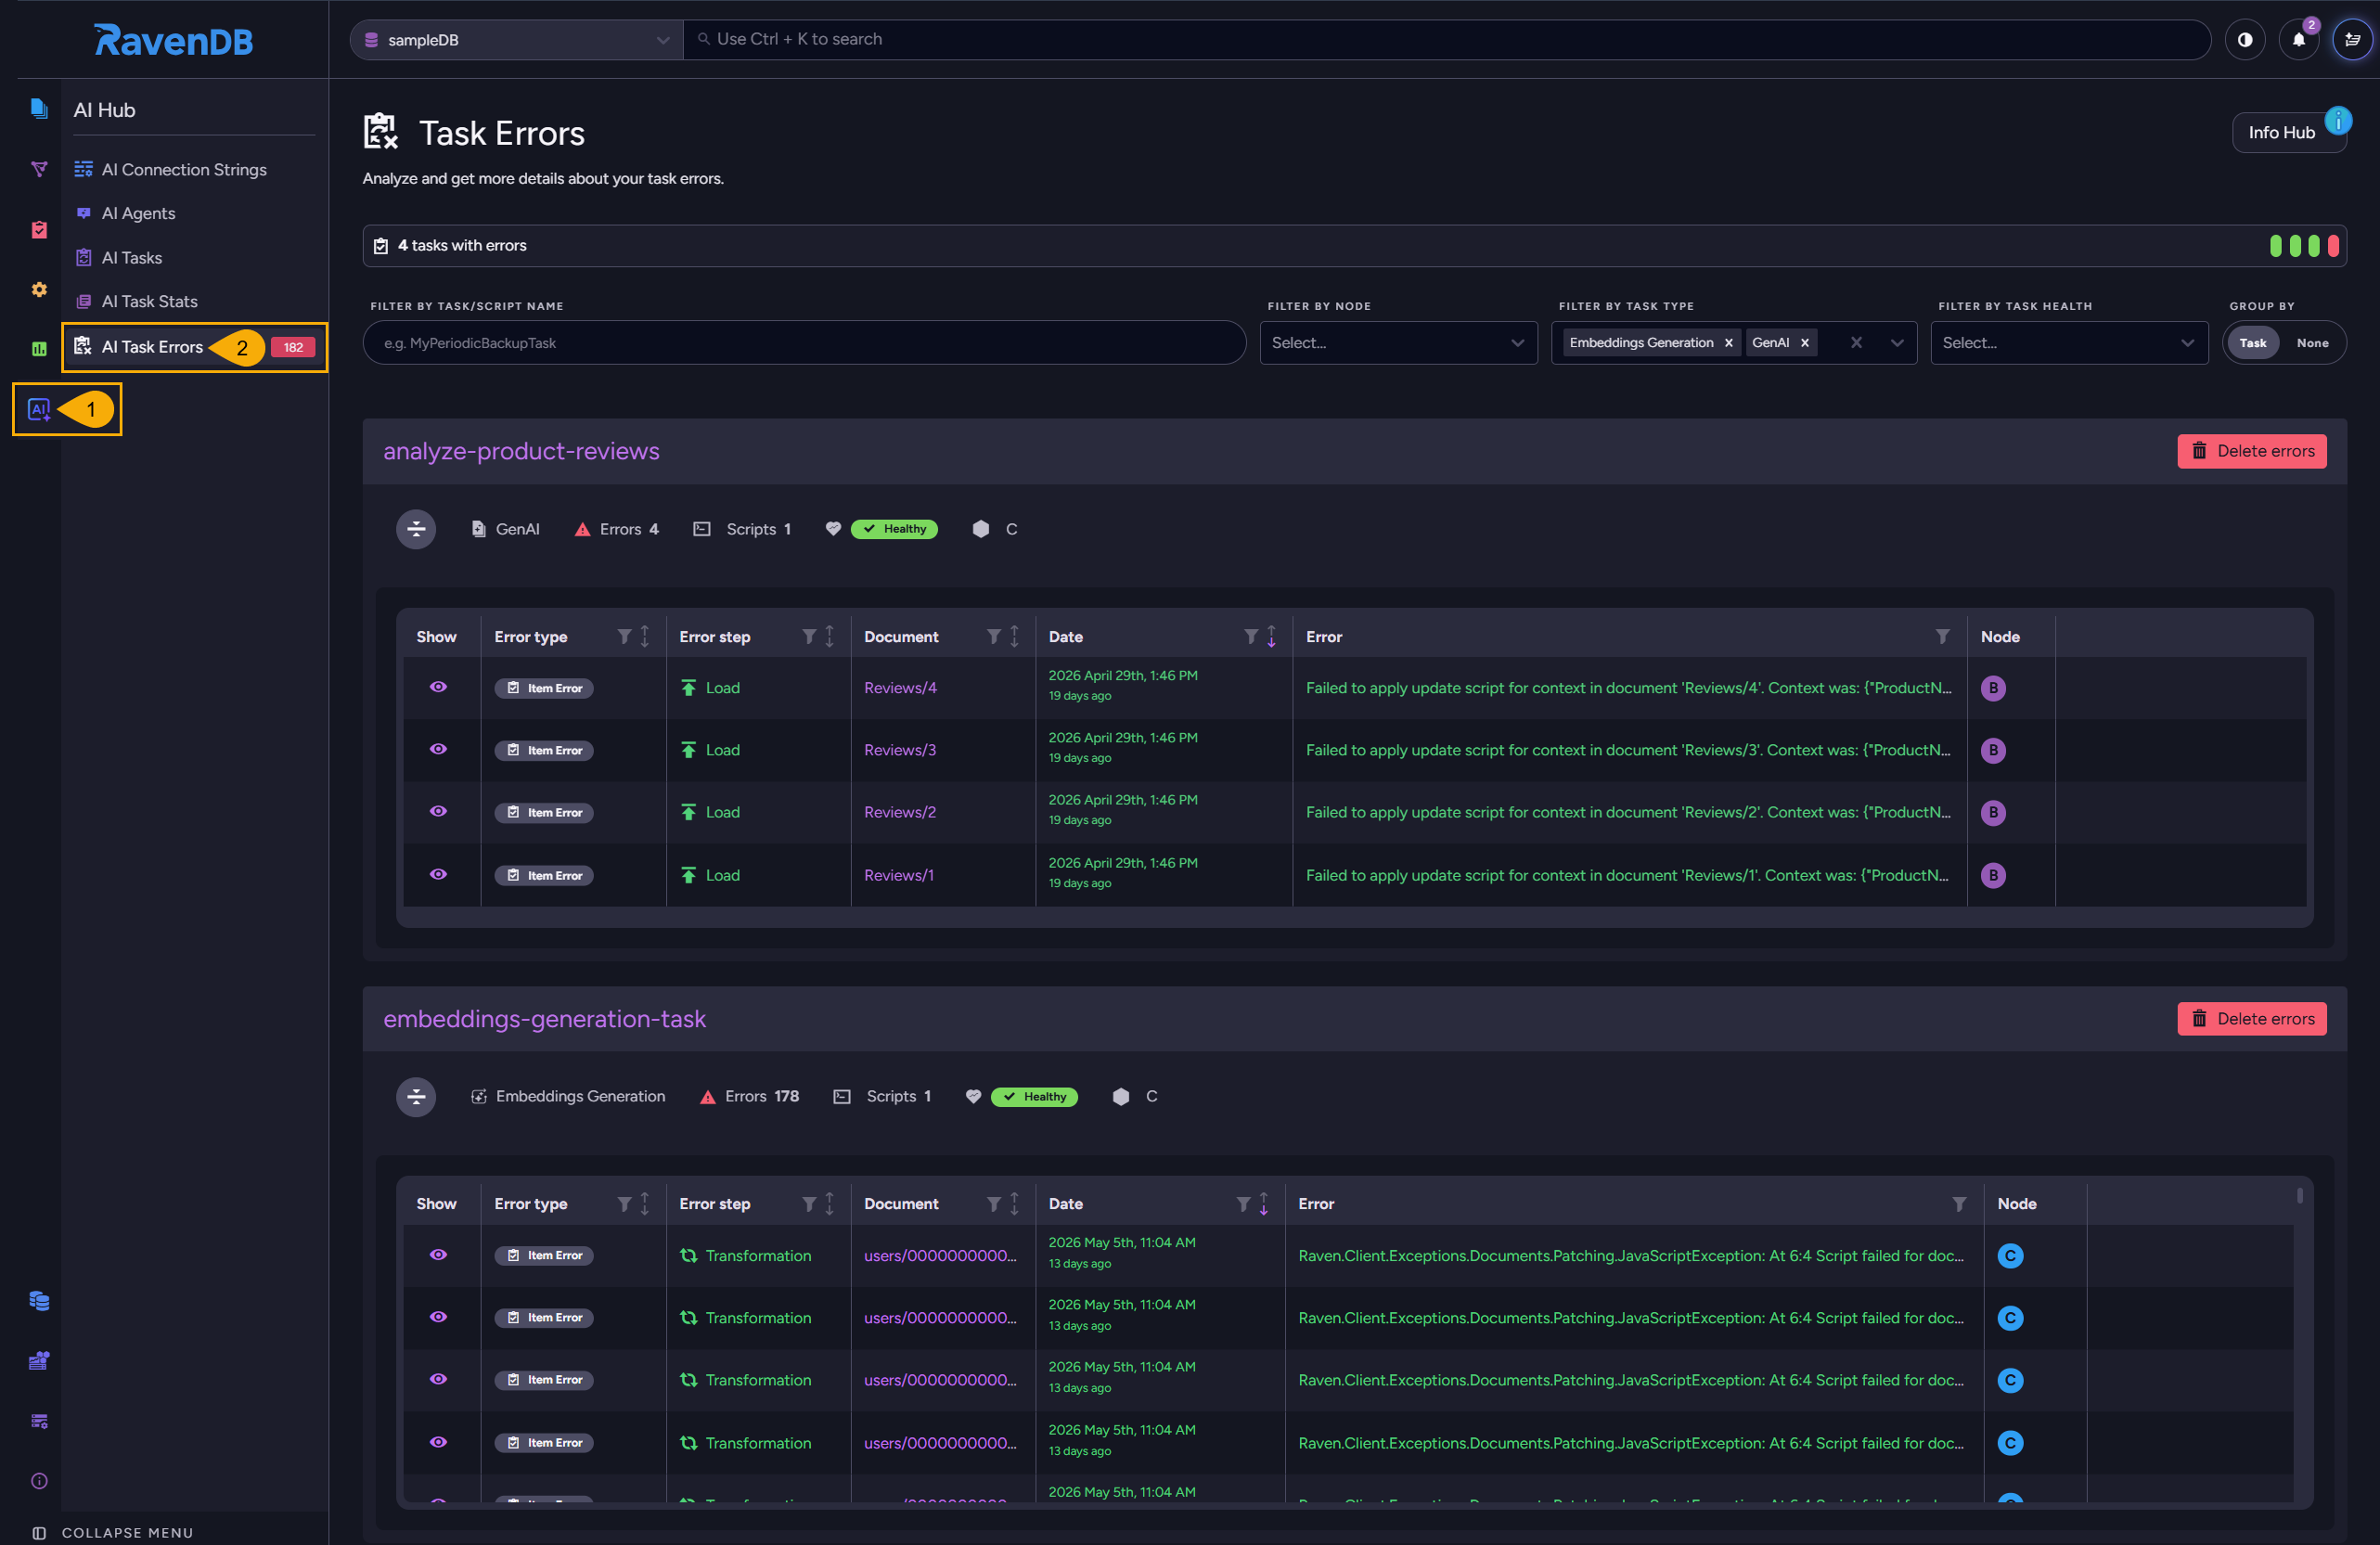
Task: Collapse the analyze-product-reviews error panel
Action: click(416, 529)
